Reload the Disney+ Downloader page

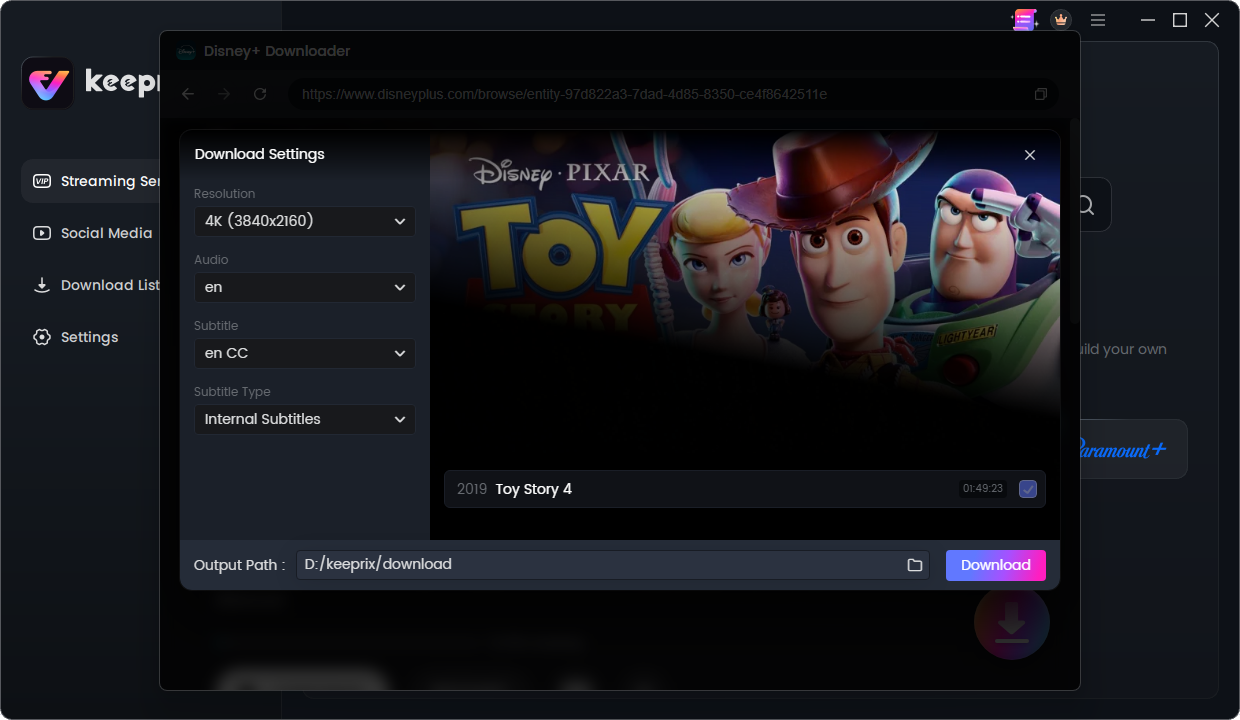260,94
